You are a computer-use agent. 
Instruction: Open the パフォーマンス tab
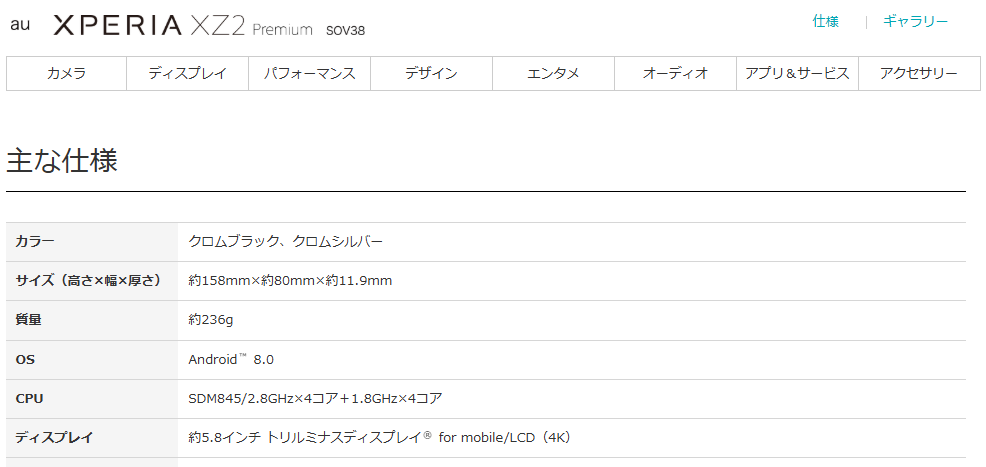click(309, 74)
